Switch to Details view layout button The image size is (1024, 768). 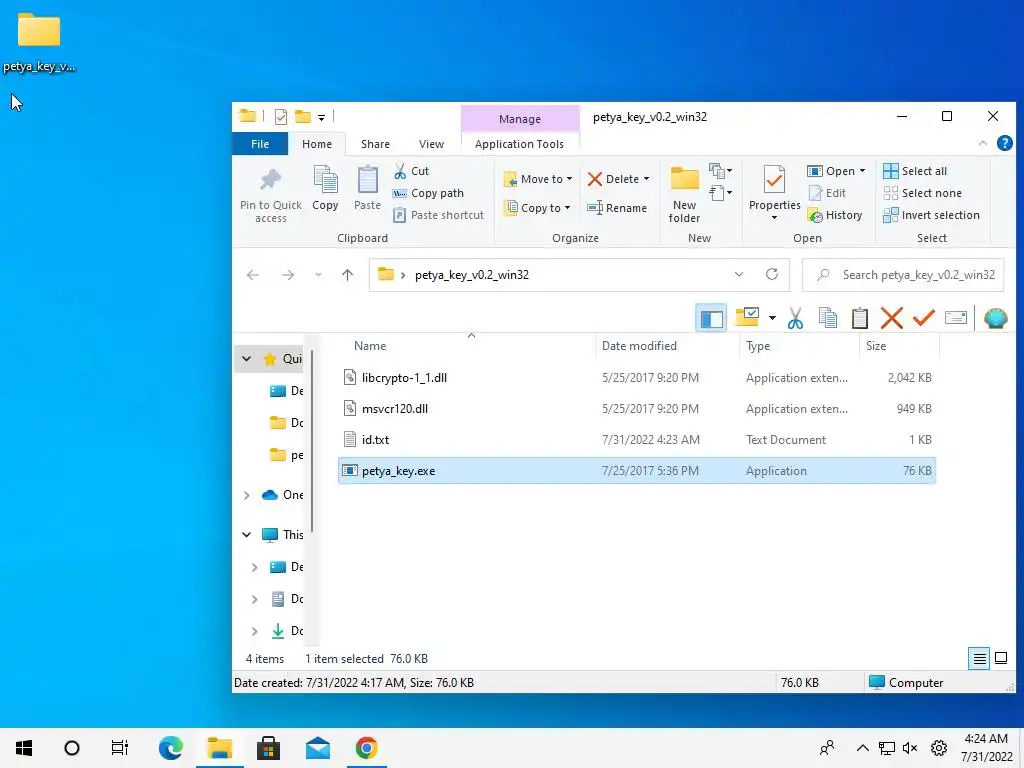(x=979, y=658)
